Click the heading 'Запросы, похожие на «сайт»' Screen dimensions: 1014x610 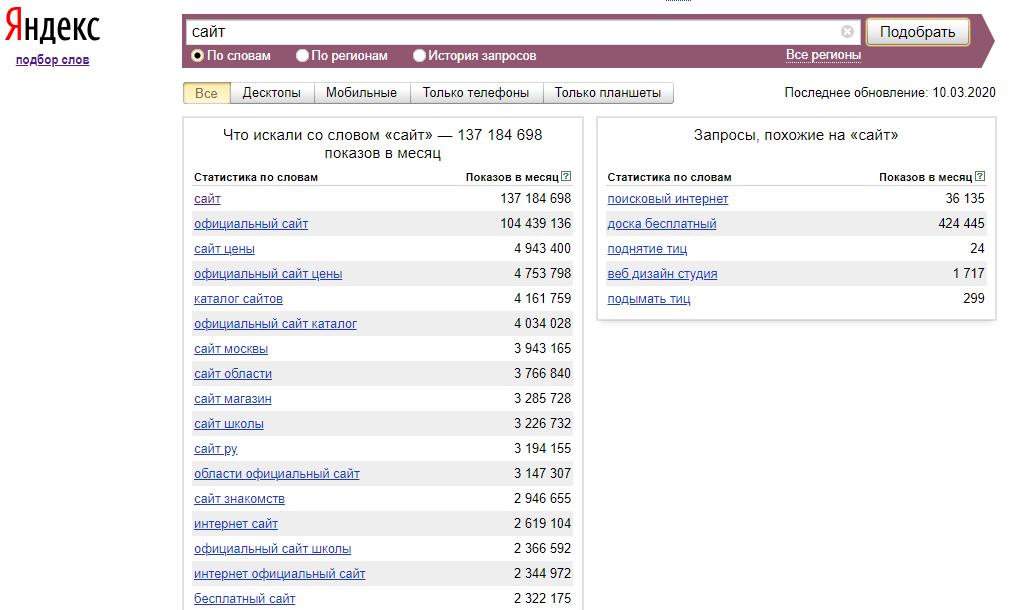tap(796, 135)
